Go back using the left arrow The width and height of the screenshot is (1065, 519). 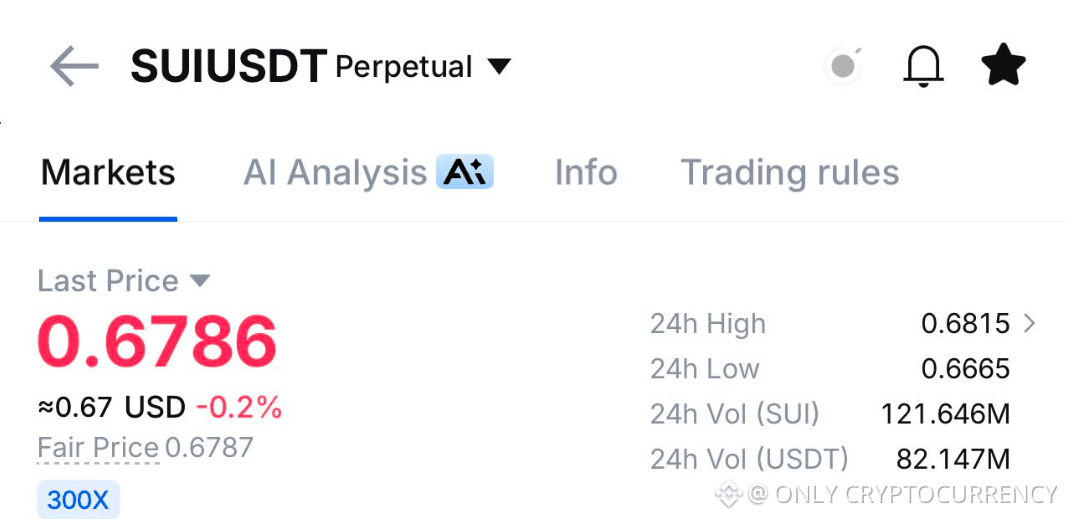74,67
